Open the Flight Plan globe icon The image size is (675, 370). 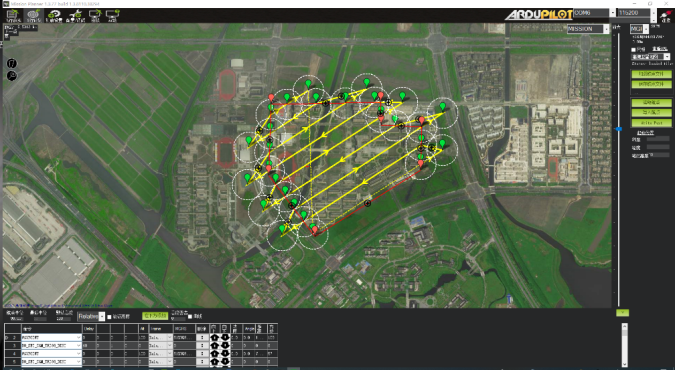coord(33,16)
